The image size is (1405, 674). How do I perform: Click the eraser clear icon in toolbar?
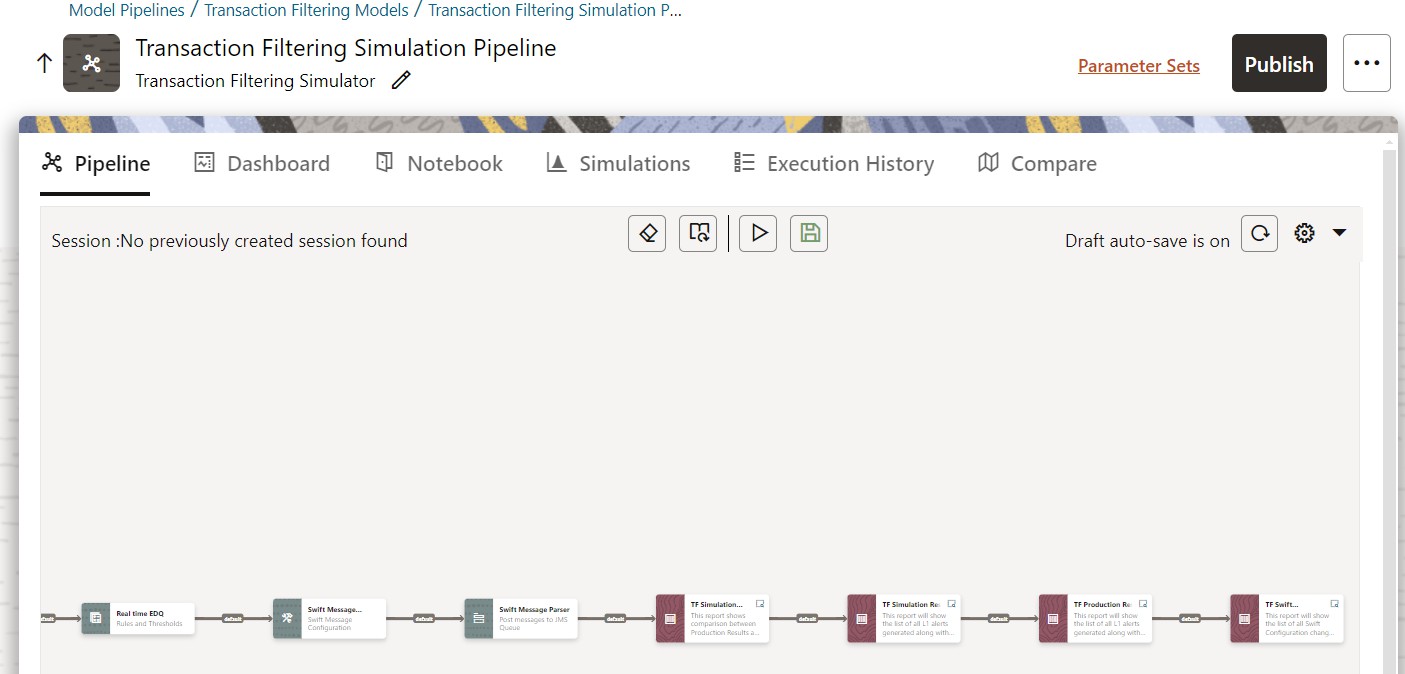click(x=647, y=233)
